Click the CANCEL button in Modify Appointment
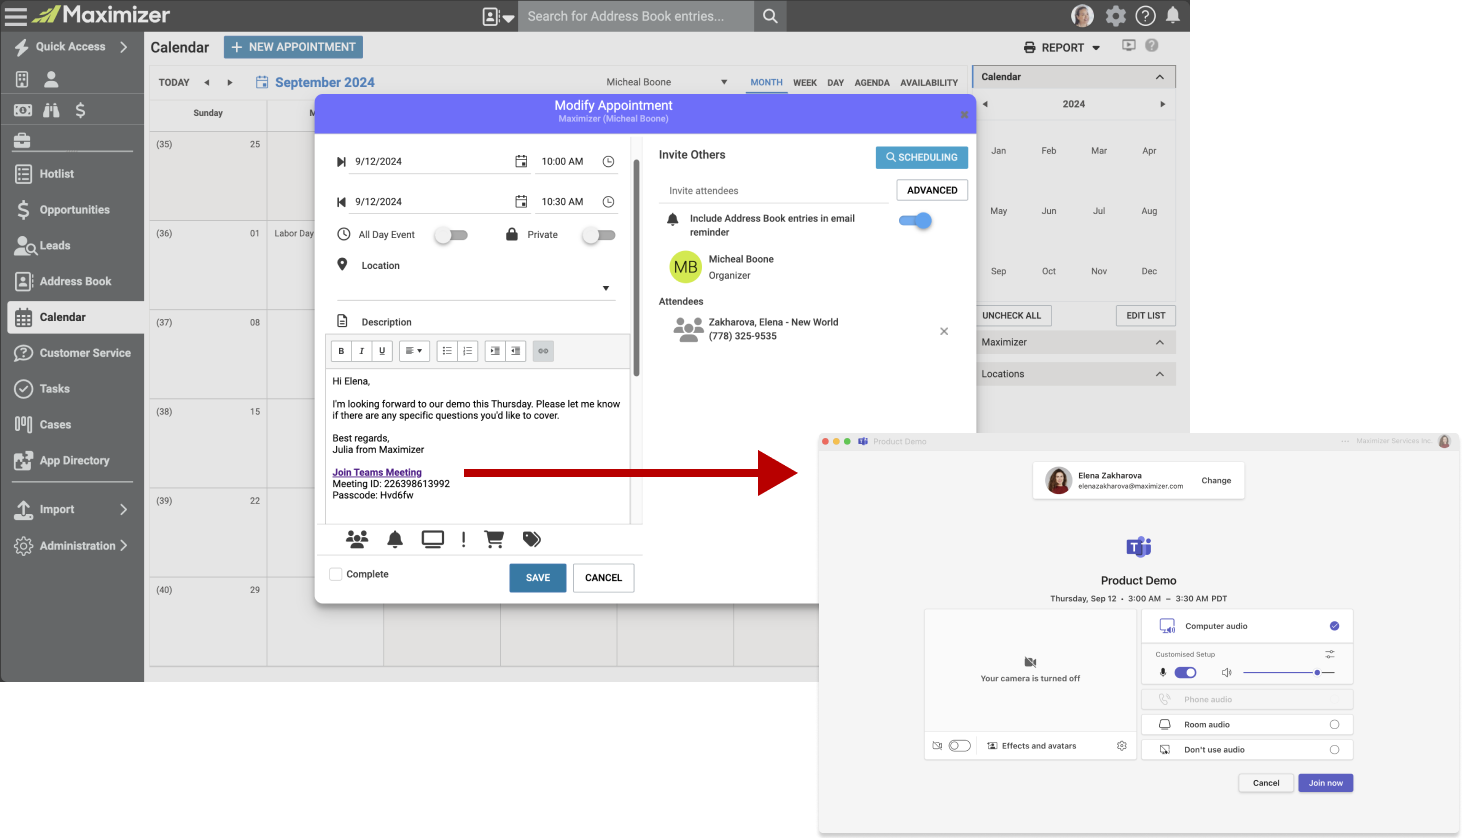1462x838 pixels. point(604,578)
